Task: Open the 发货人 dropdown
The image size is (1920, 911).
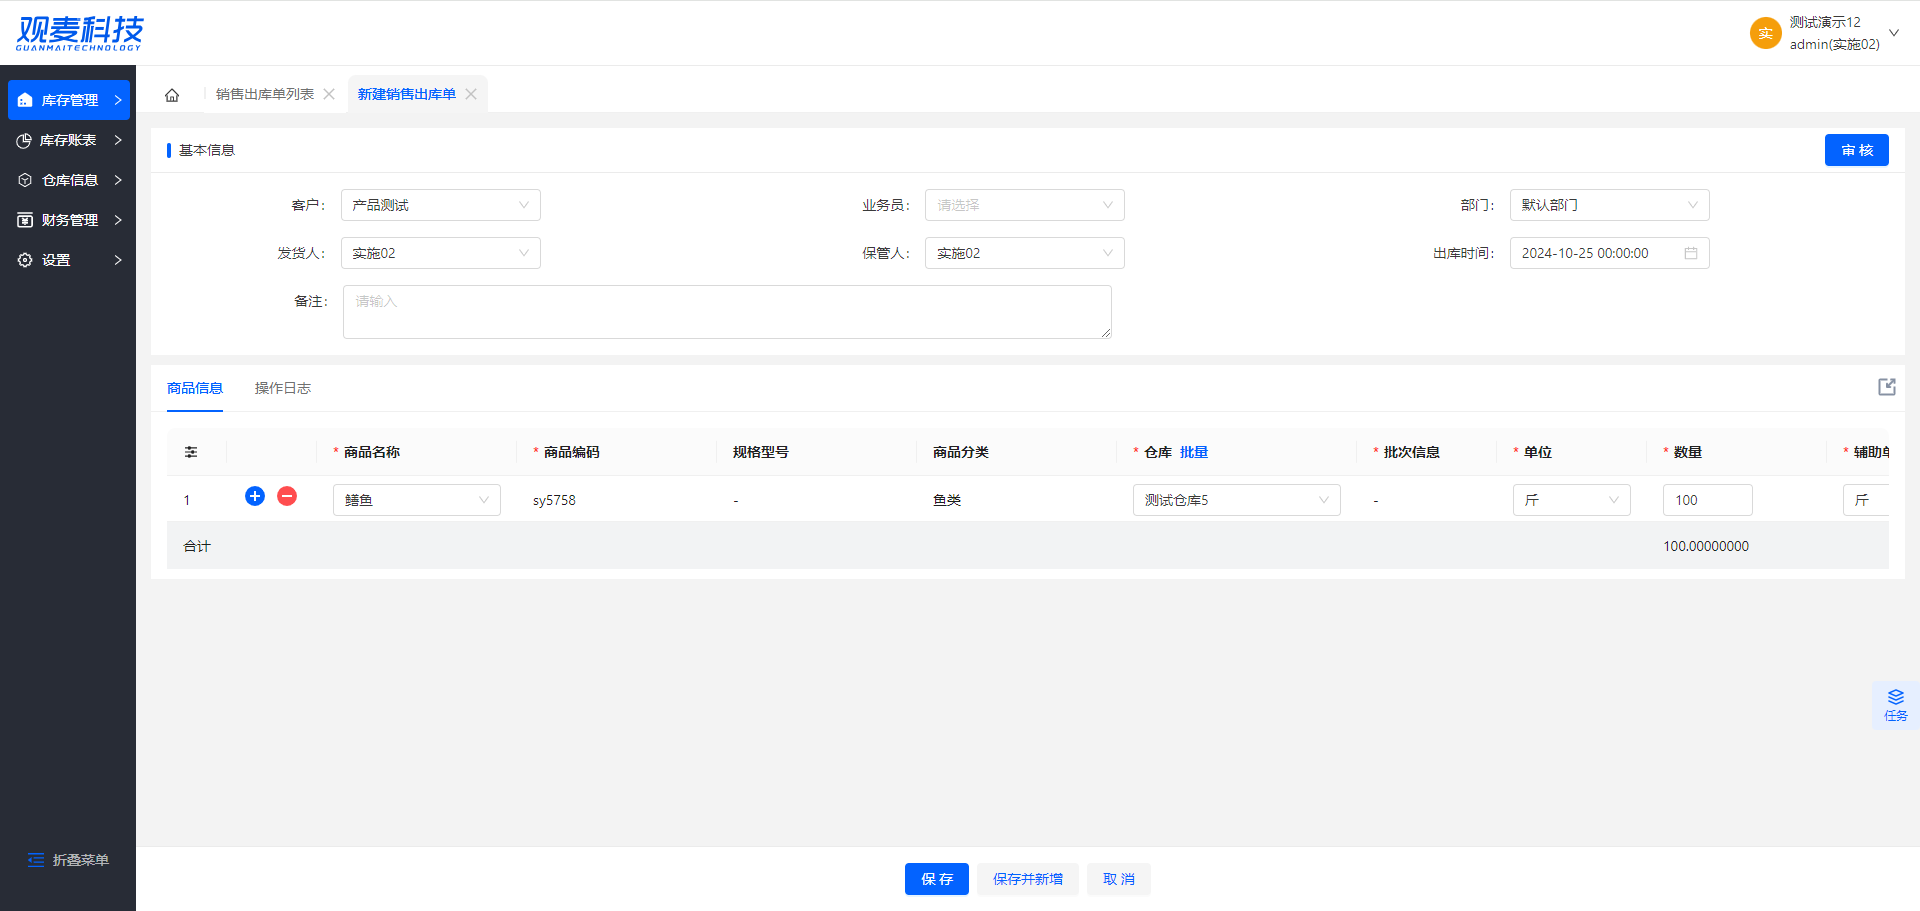Action: tap(441, 253)
